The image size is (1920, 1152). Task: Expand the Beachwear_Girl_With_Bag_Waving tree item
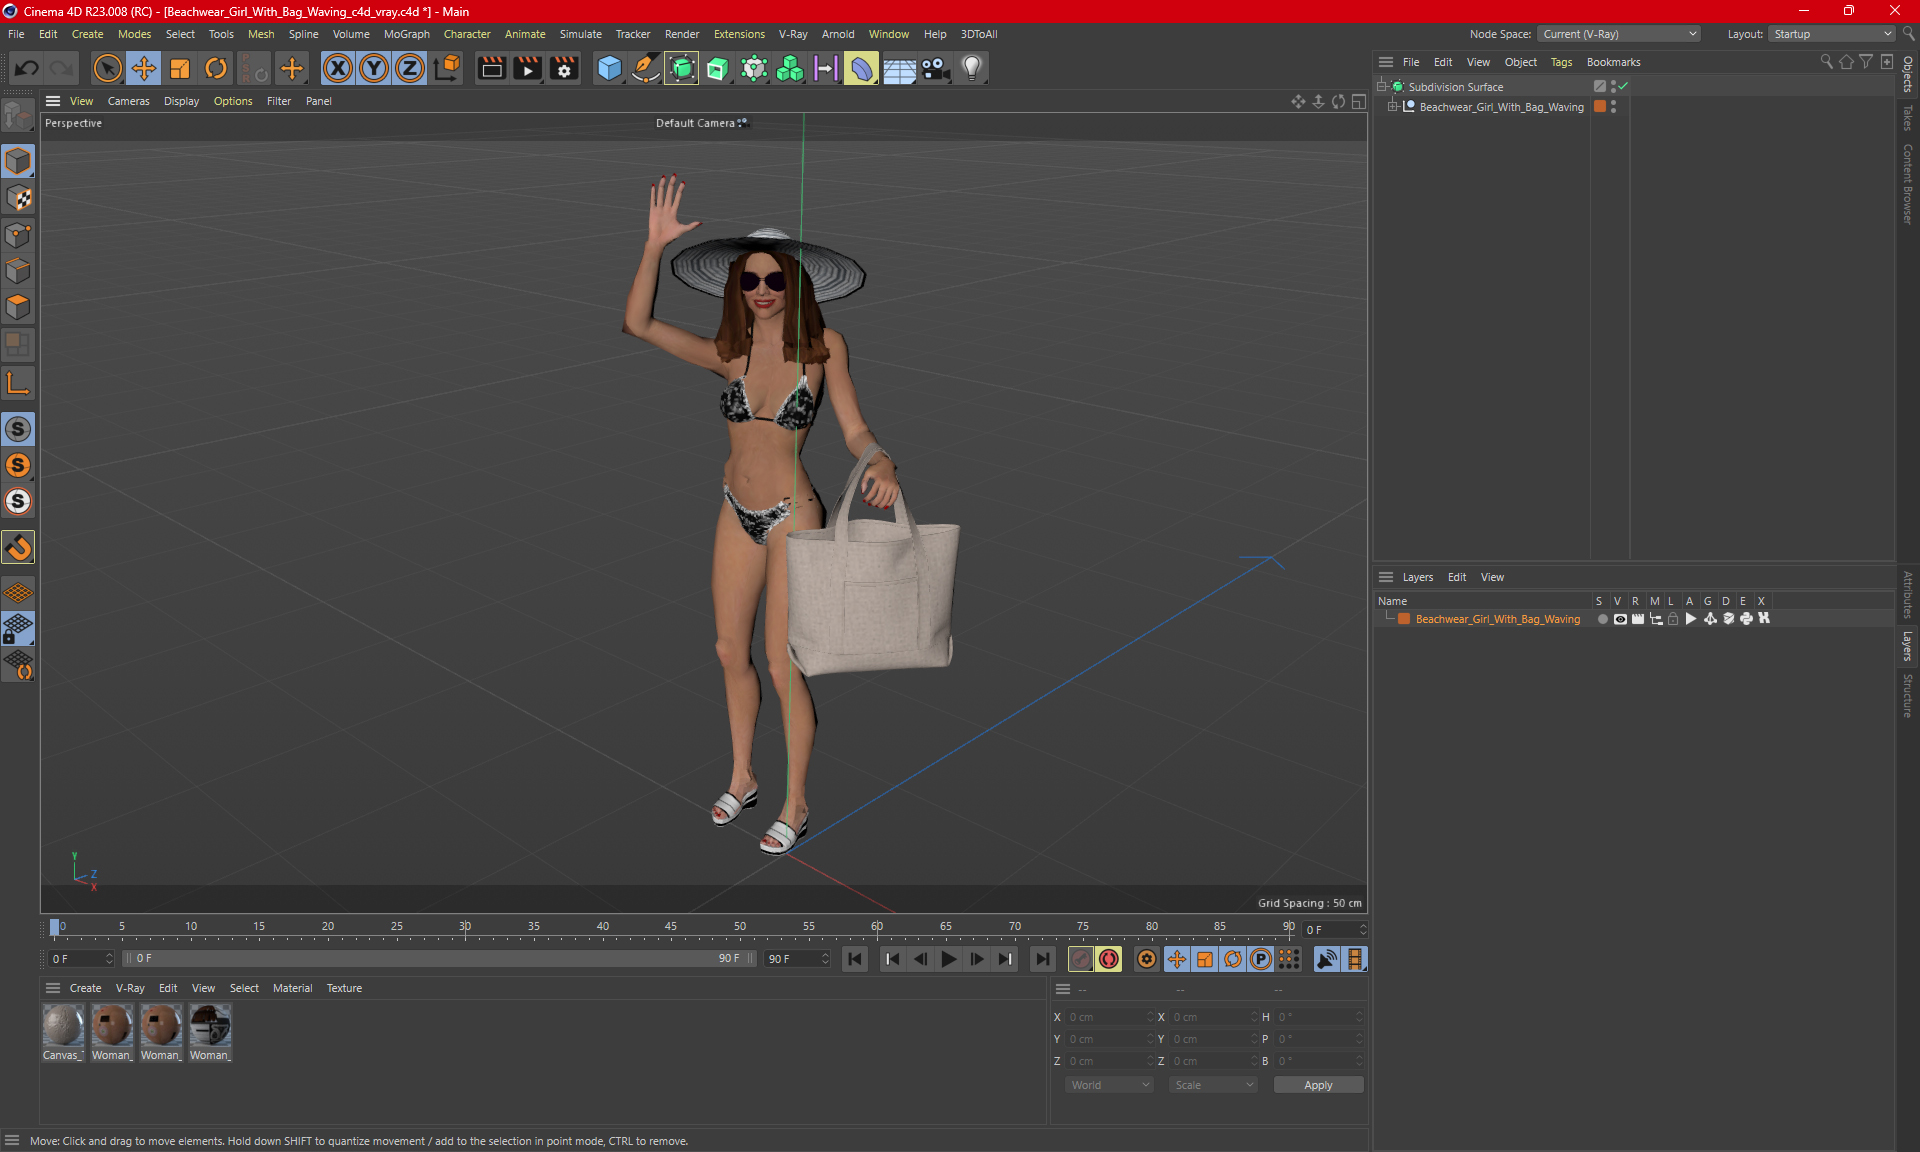[1391, 106]
